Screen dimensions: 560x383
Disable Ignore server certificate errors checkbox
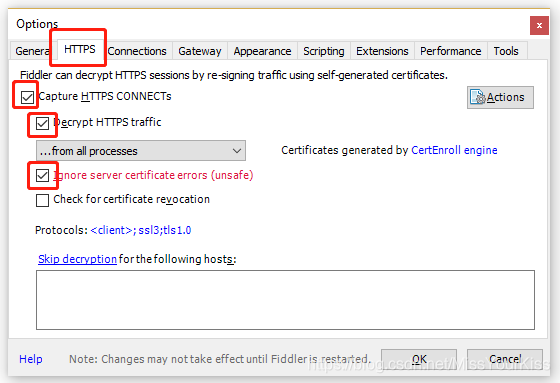(x=42, y=175)
